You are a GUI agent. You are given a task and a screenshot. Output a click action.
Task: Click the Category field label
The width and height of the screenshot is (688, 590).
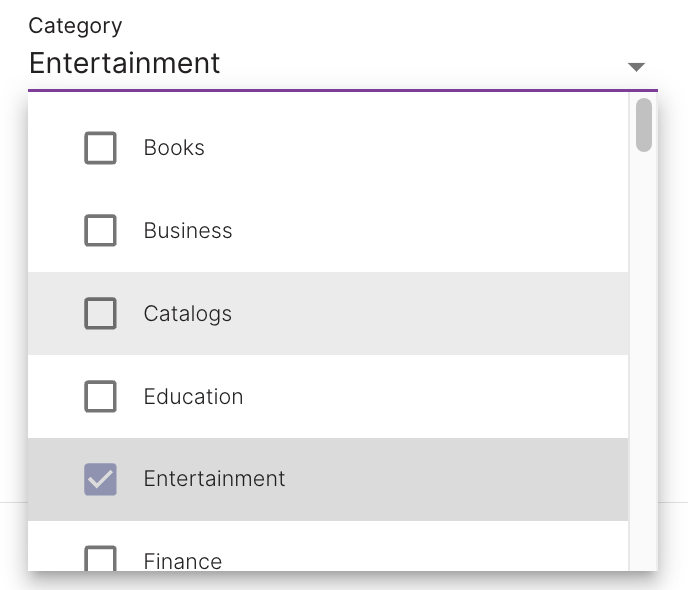pos(75,26)
